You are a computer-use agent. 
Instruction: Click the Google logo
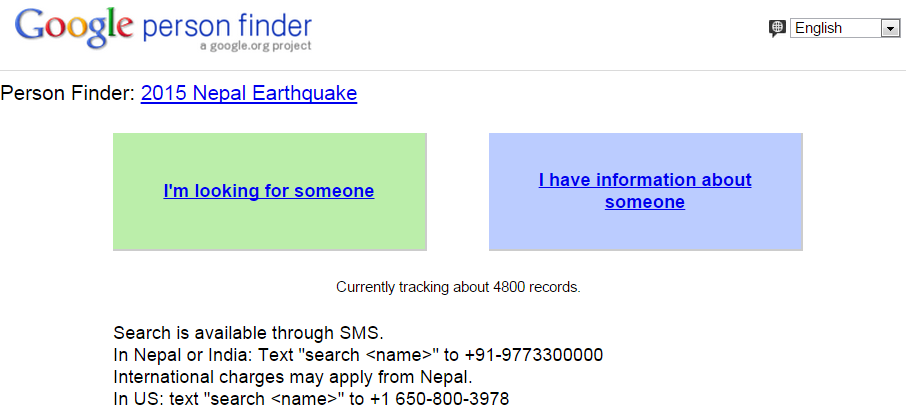(x=75, y=27)
